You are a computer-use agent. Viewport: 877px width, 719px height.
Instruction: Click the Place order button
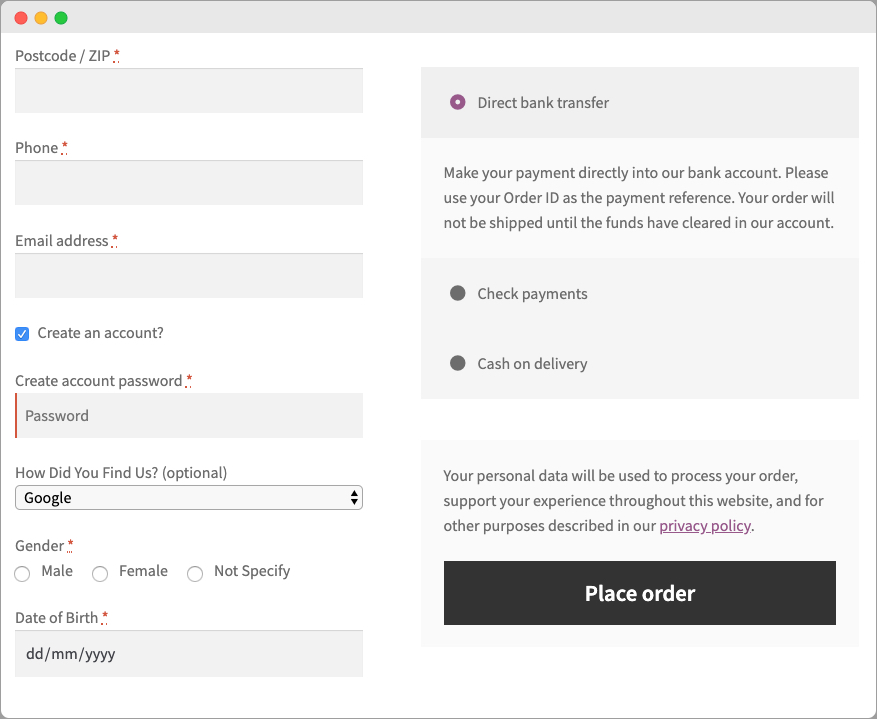pyautogui.click(x=639, y=592)
